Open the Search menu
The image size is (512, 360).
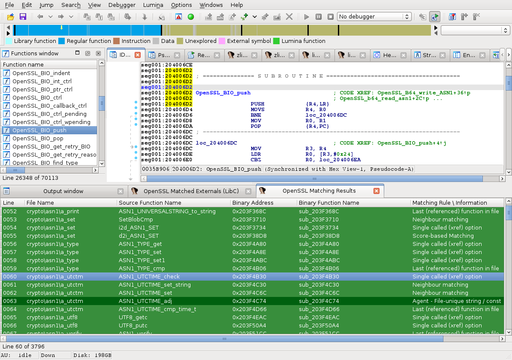71,5
